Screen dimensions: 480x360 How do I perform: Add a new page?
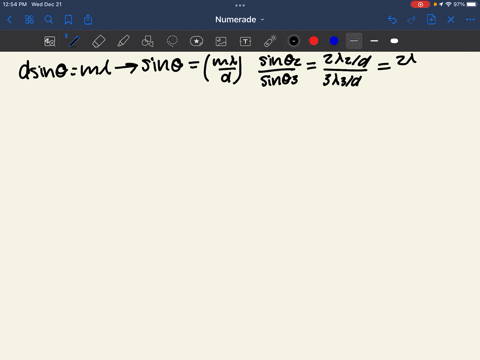point(431,19)
